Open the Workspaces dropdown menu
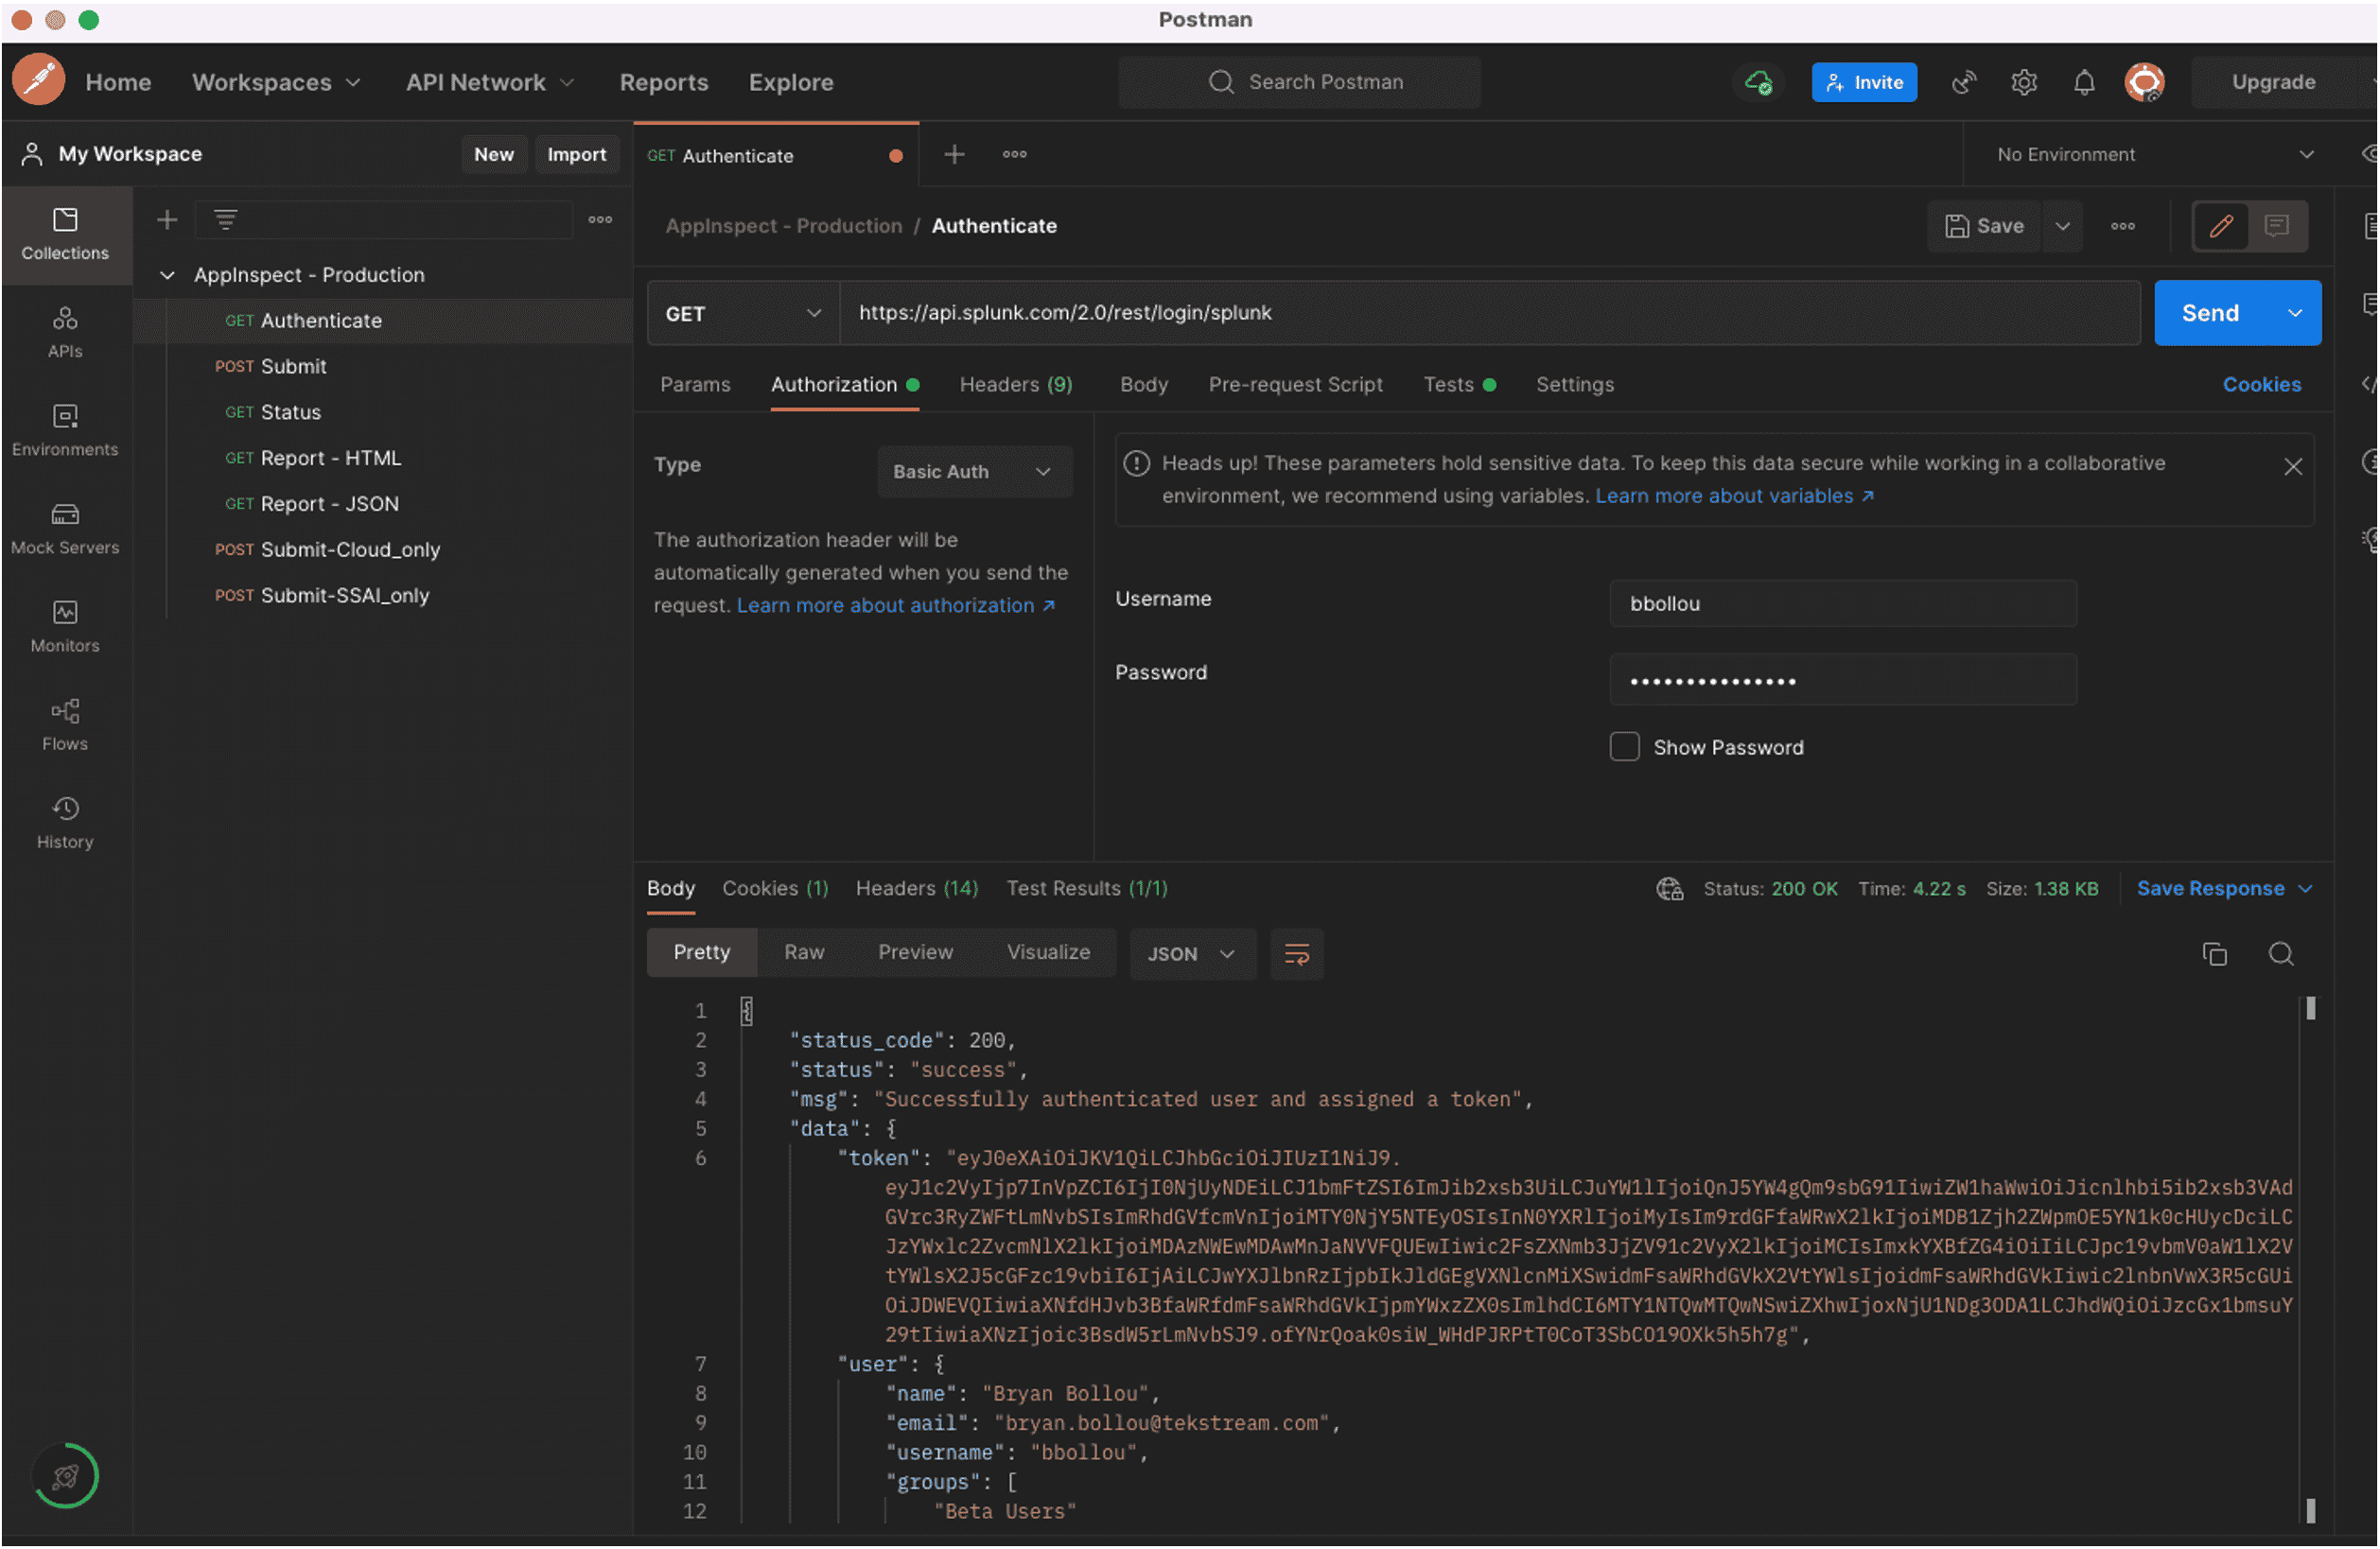This screenshot has width=2380, height=1549. point(276,82)
